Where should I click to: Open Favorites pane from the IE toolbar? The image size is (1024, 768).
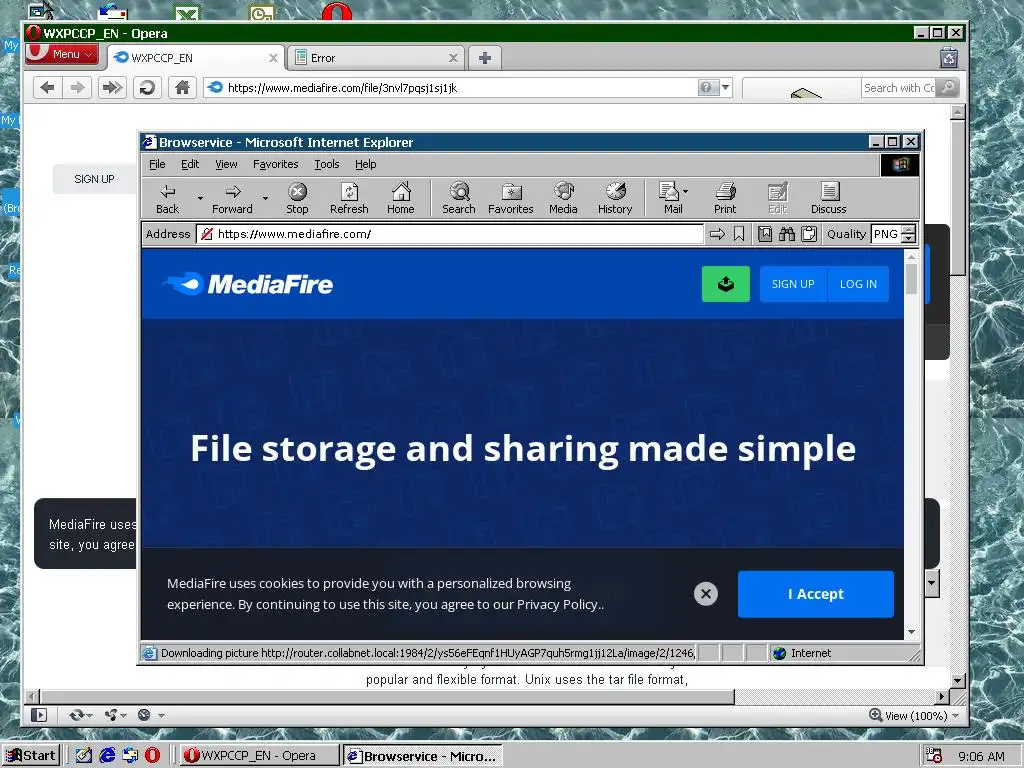511,198
